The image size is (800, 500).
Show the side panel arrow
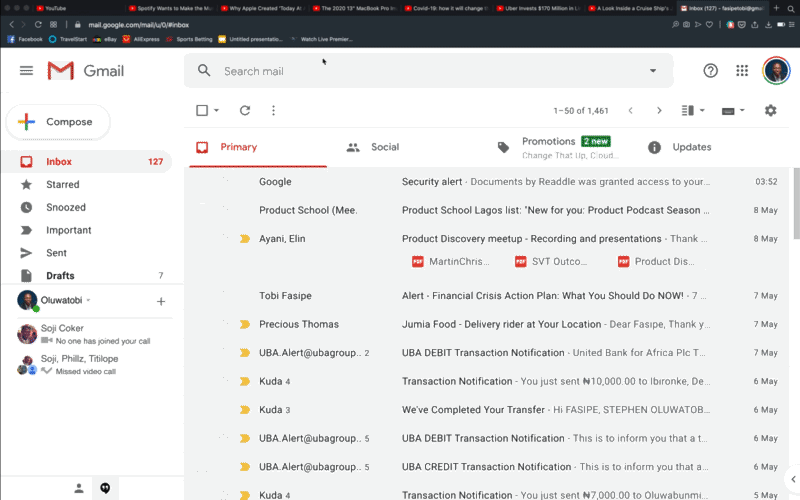[793, 479]
